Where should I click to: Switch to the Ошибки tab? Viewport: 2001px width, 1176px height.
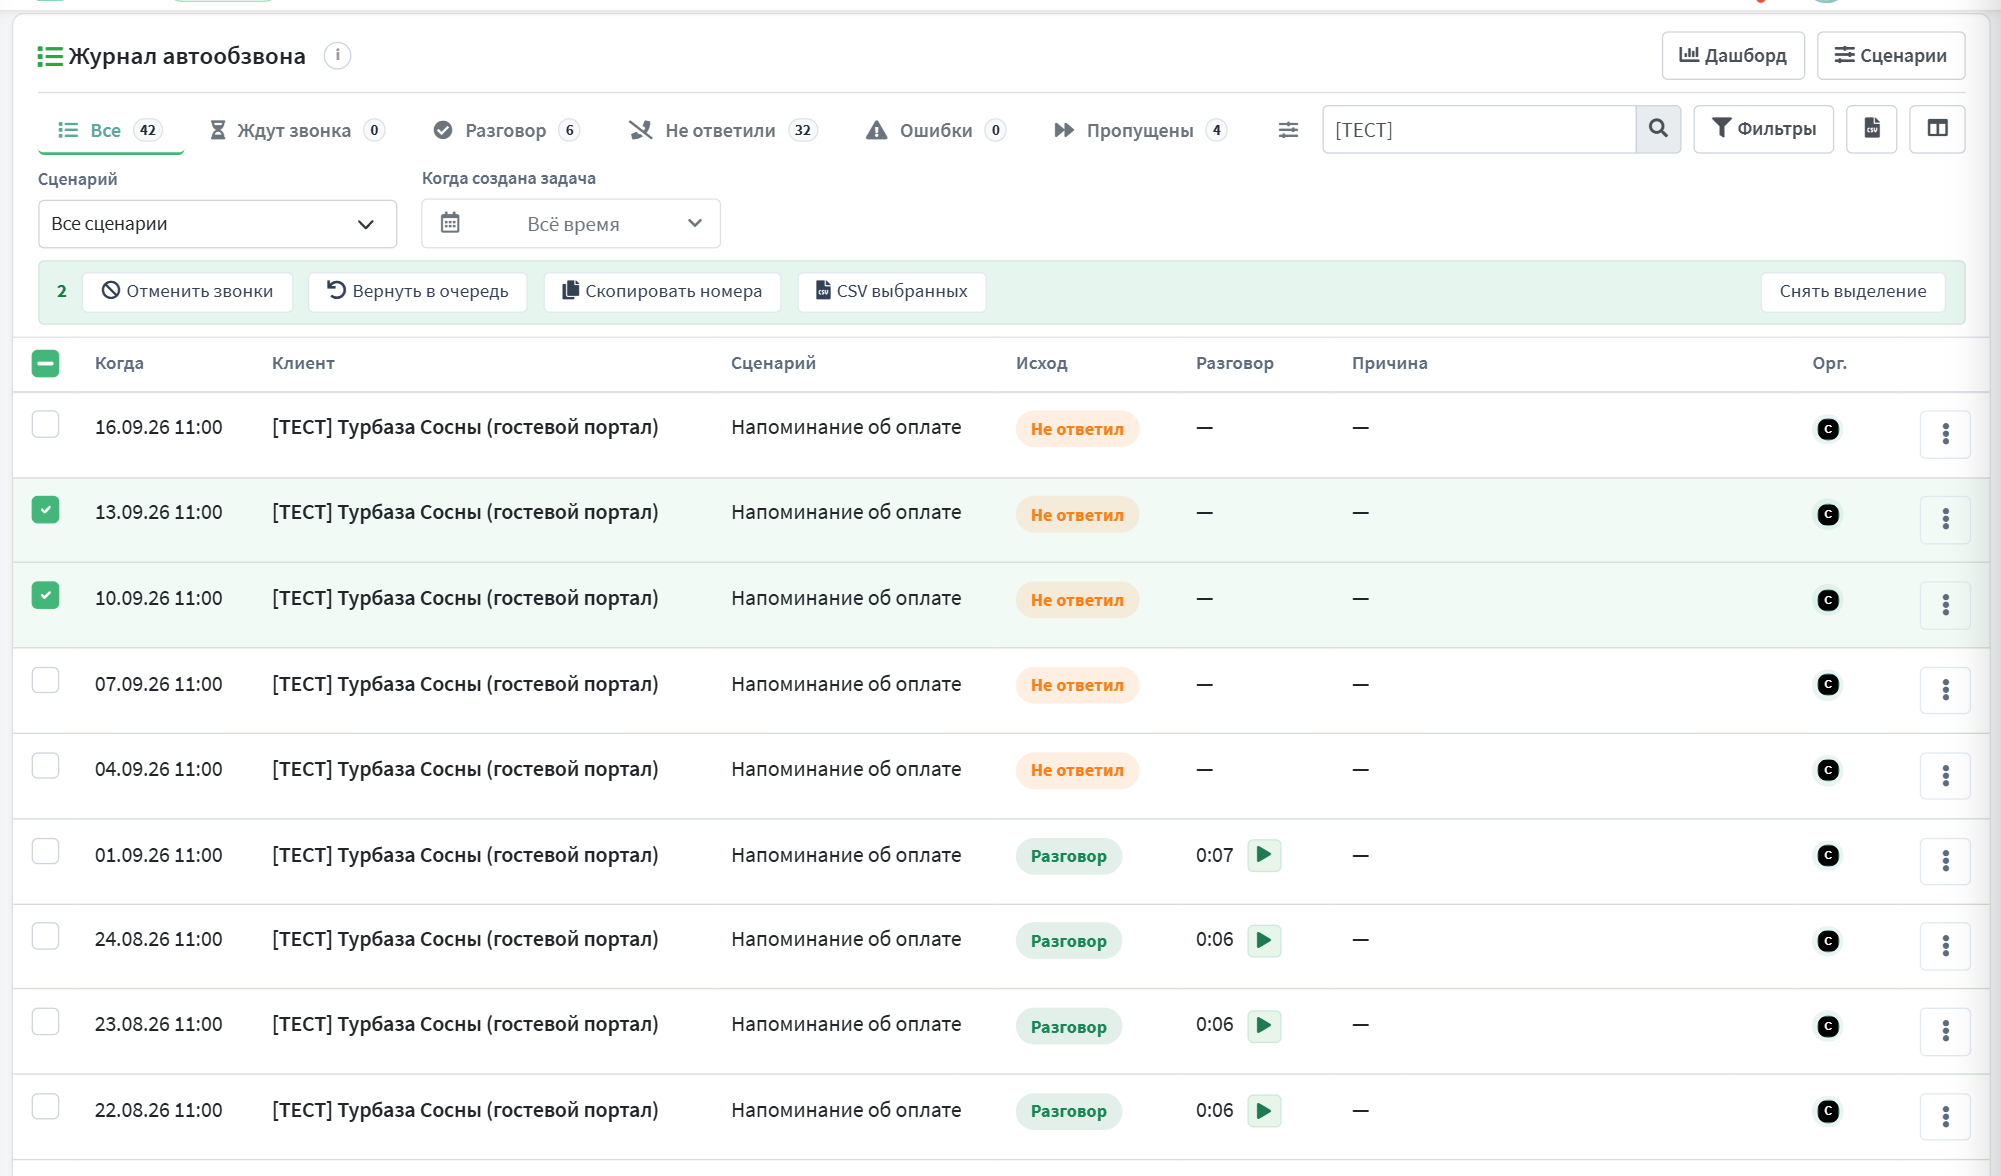coord(935,130)
